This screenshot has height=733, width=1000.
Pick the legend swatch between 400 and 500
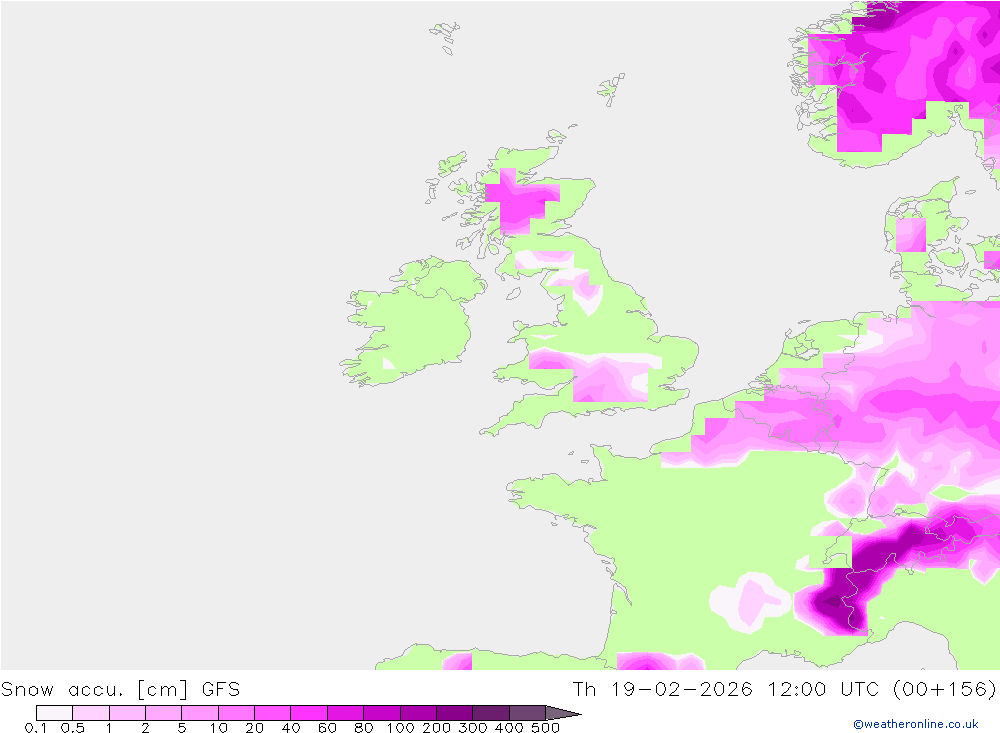point(527,713)
